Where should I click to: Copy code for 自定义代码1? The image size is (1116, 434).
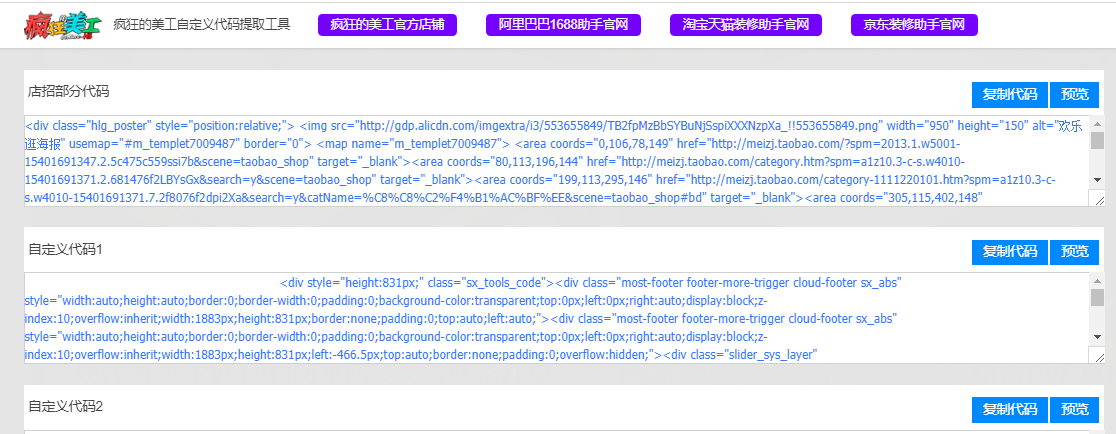tap(1009, 252)
